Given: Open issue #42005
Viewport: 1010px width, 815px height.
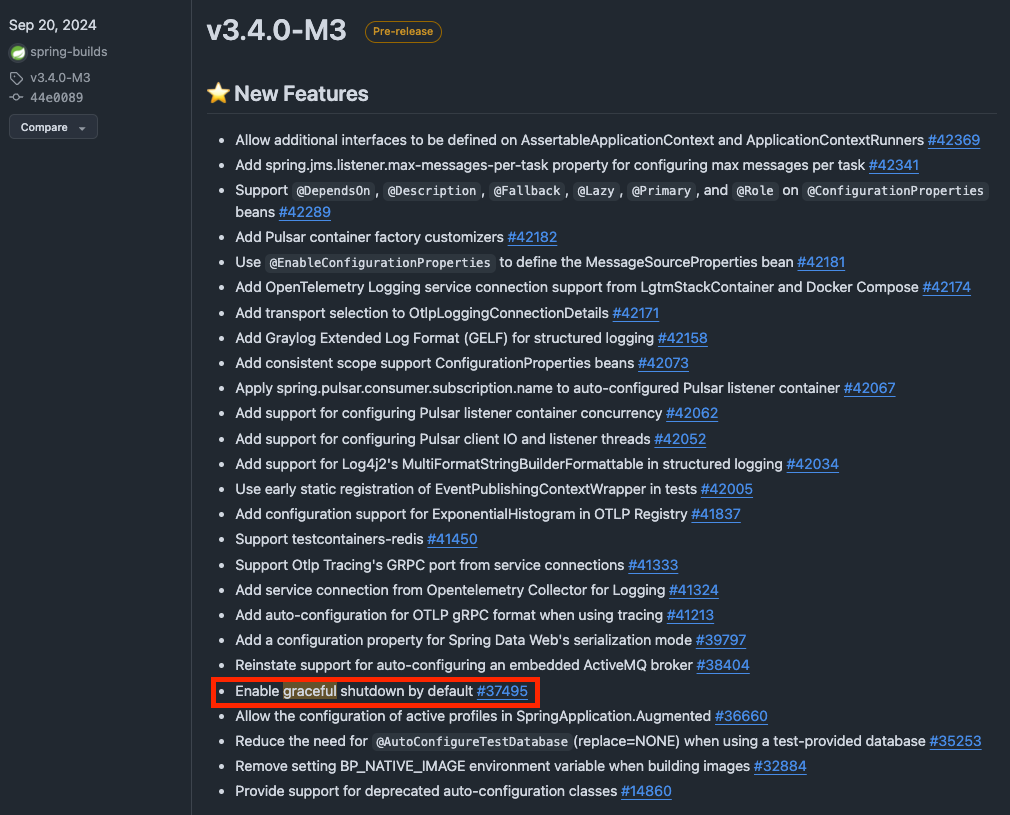Looking at the screenshot, I should [x=726, y=490].
